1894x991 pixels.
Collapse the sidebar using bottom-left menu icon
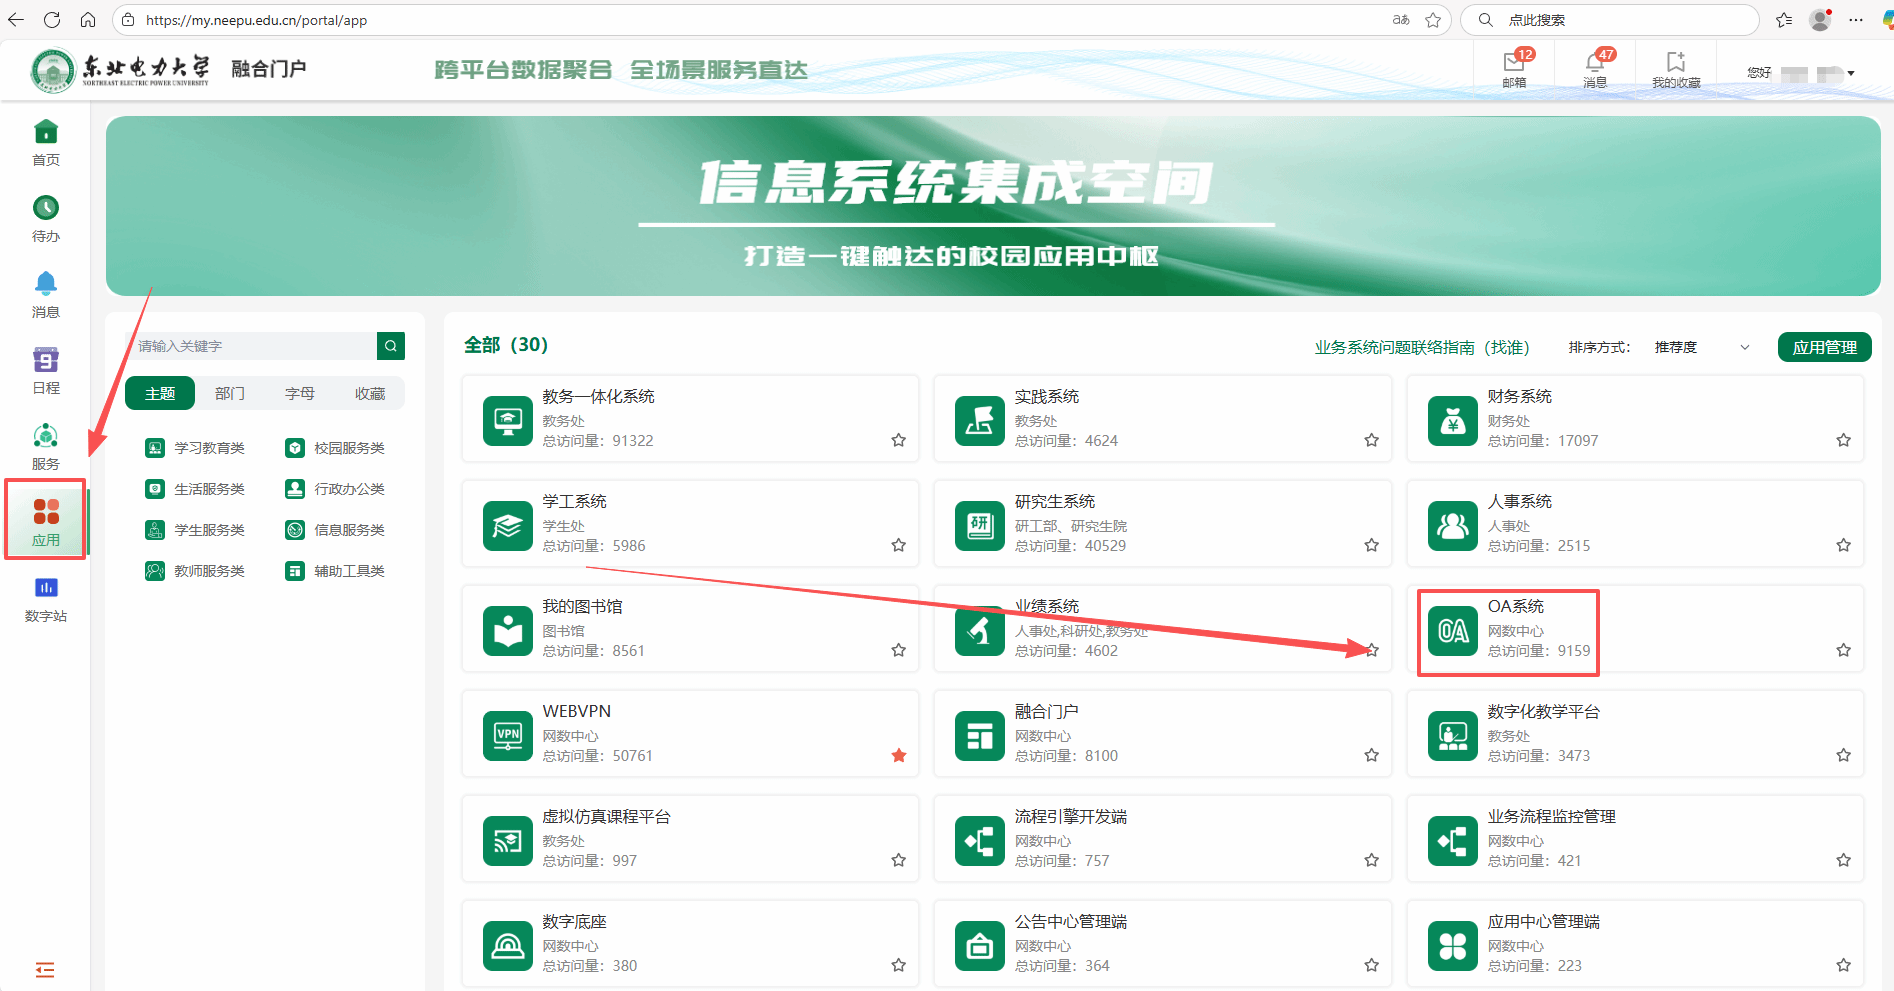[x=45, y=969]
